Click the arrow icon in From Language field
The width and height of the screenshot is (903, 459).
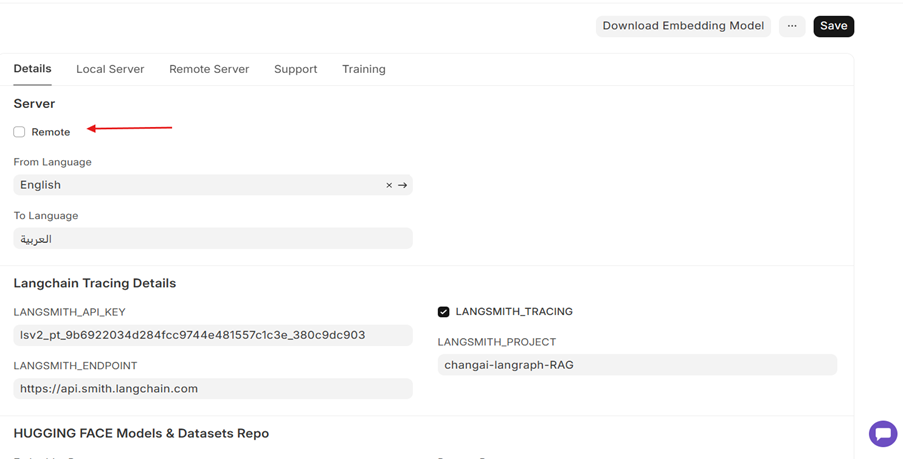coord(403,185)
